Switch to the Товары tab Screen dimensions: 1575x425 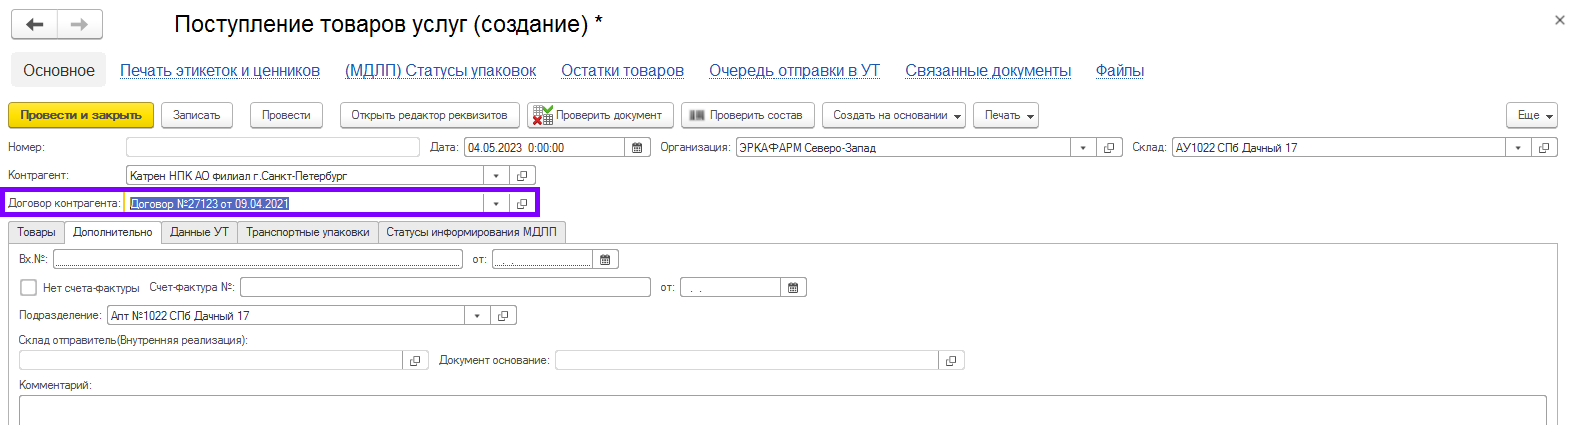36,232
